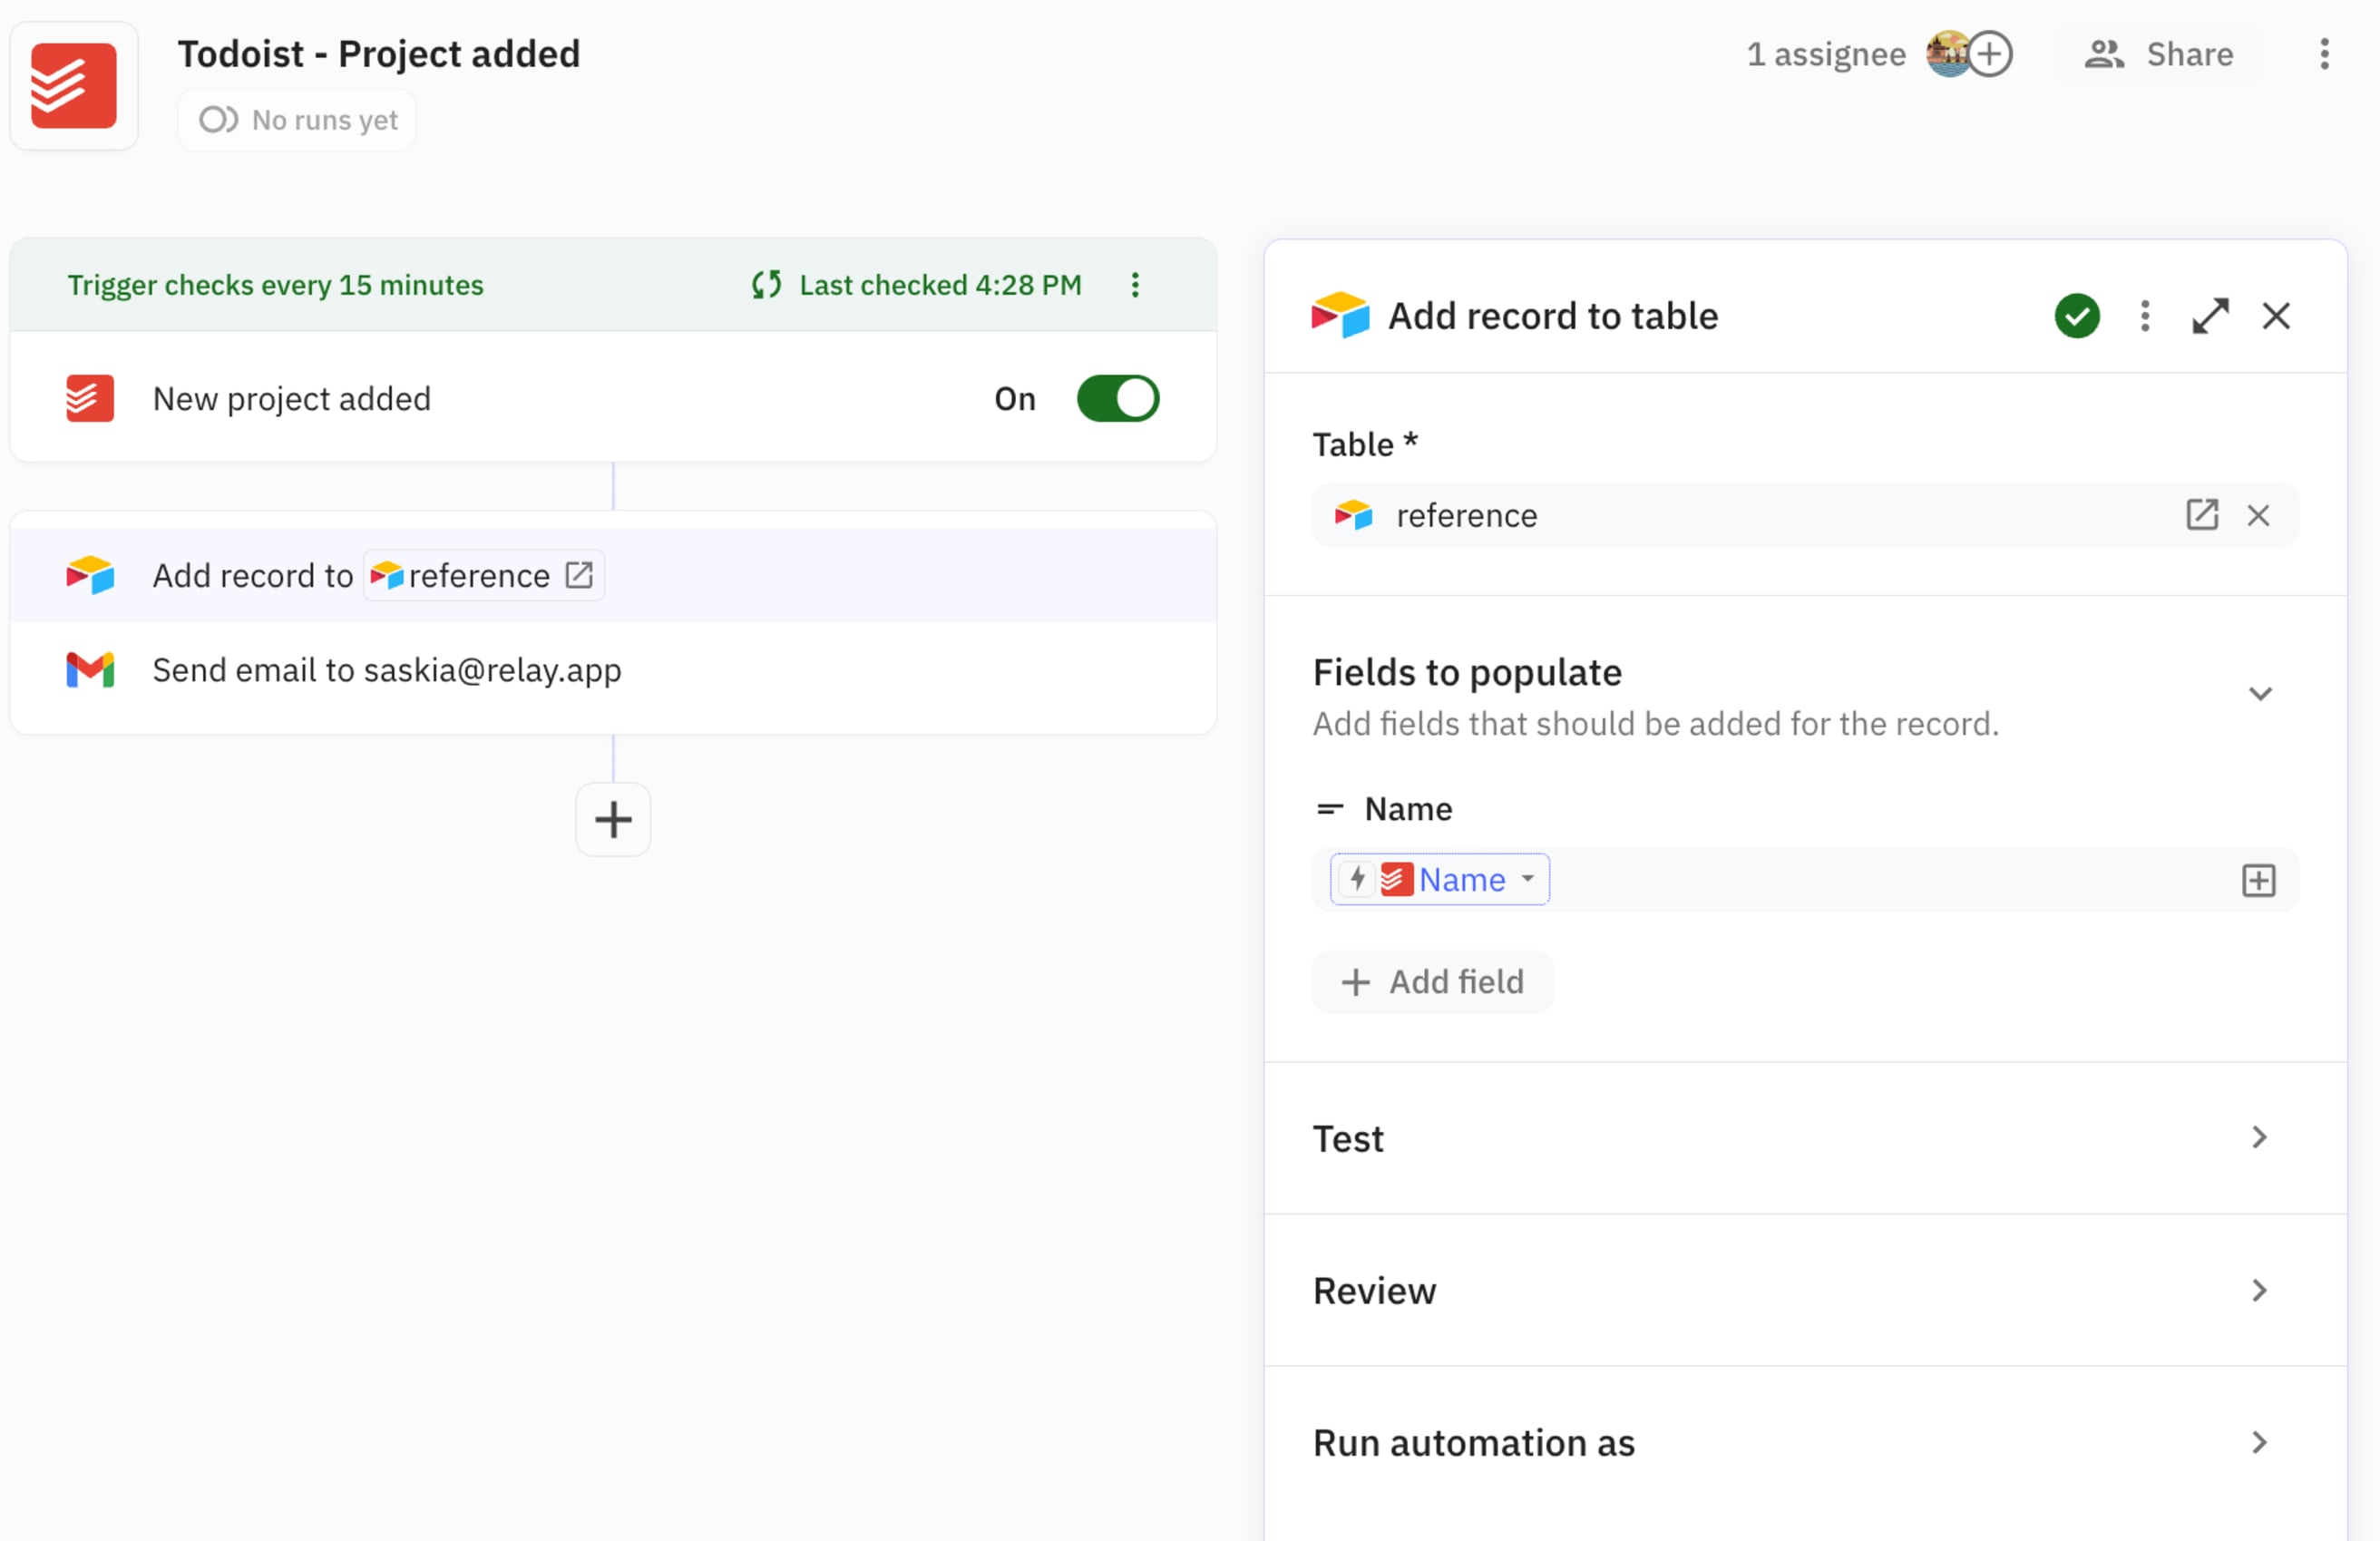Expand the panel to fullscreen
The height and width of the screenshot is (1541, 2380).
coord(2211,315)
